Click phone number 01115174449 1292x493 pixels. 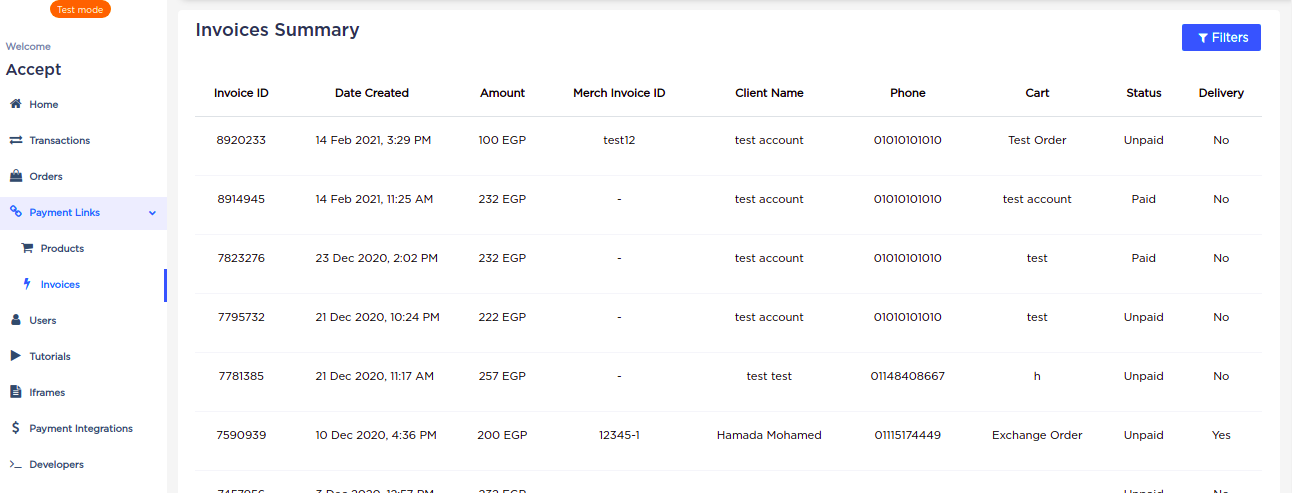tap(908, 435)
